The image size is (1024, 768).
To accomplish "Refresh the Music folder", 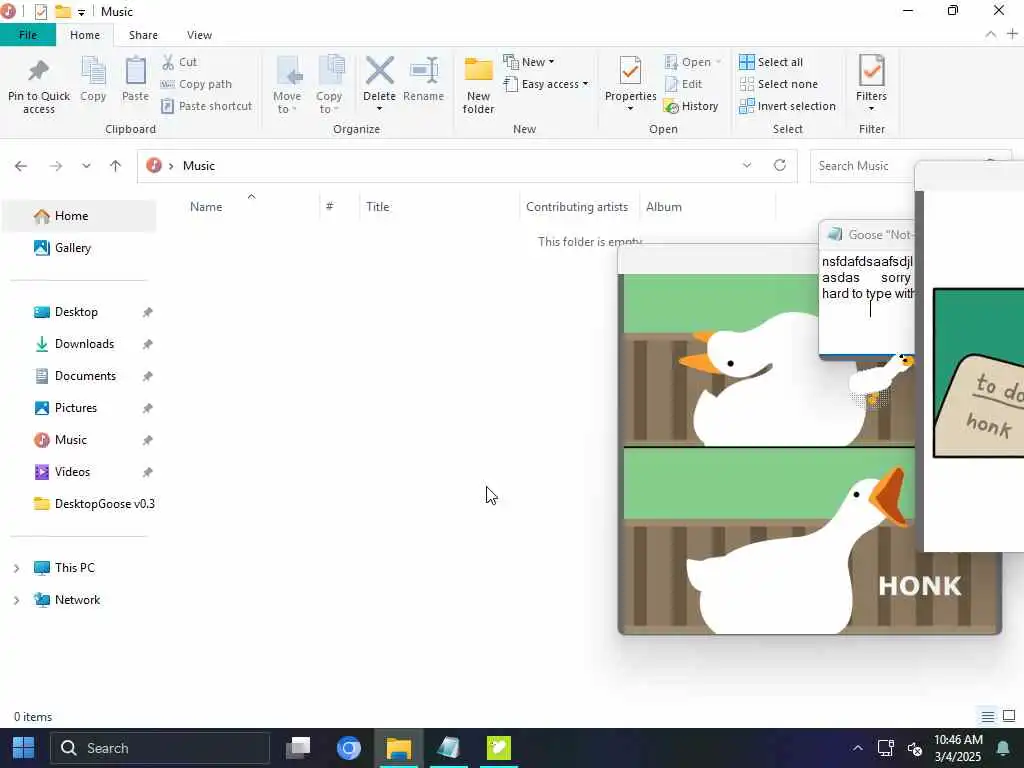I will [780, 166].
